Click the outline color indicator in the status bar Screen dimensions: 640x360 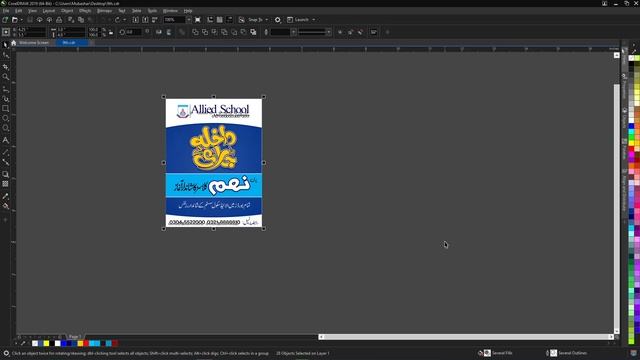(x=553, y=353)
